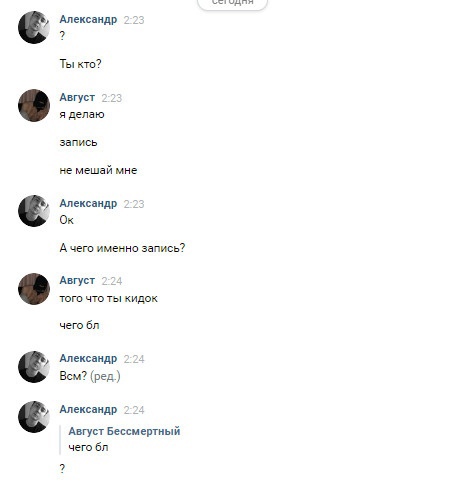Screen dimensions: 457x493
Task: Open sender name Александр above "Ты кто?"
Action: coord(88,20)
